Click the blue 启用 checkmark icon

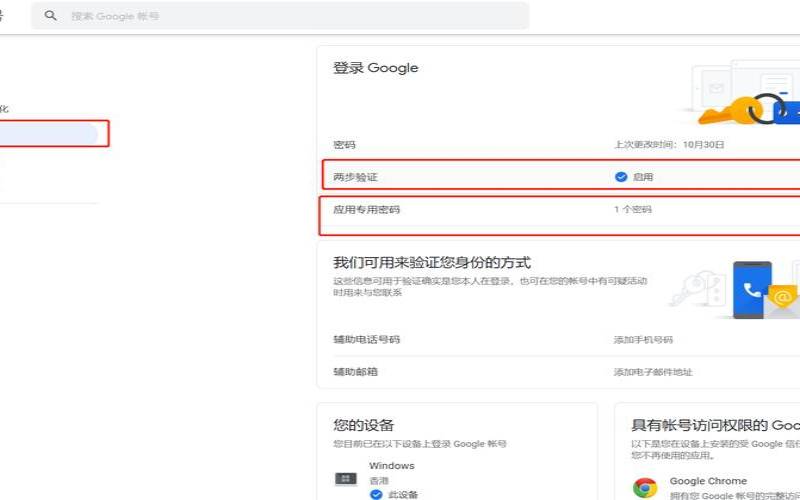[621, 177]
